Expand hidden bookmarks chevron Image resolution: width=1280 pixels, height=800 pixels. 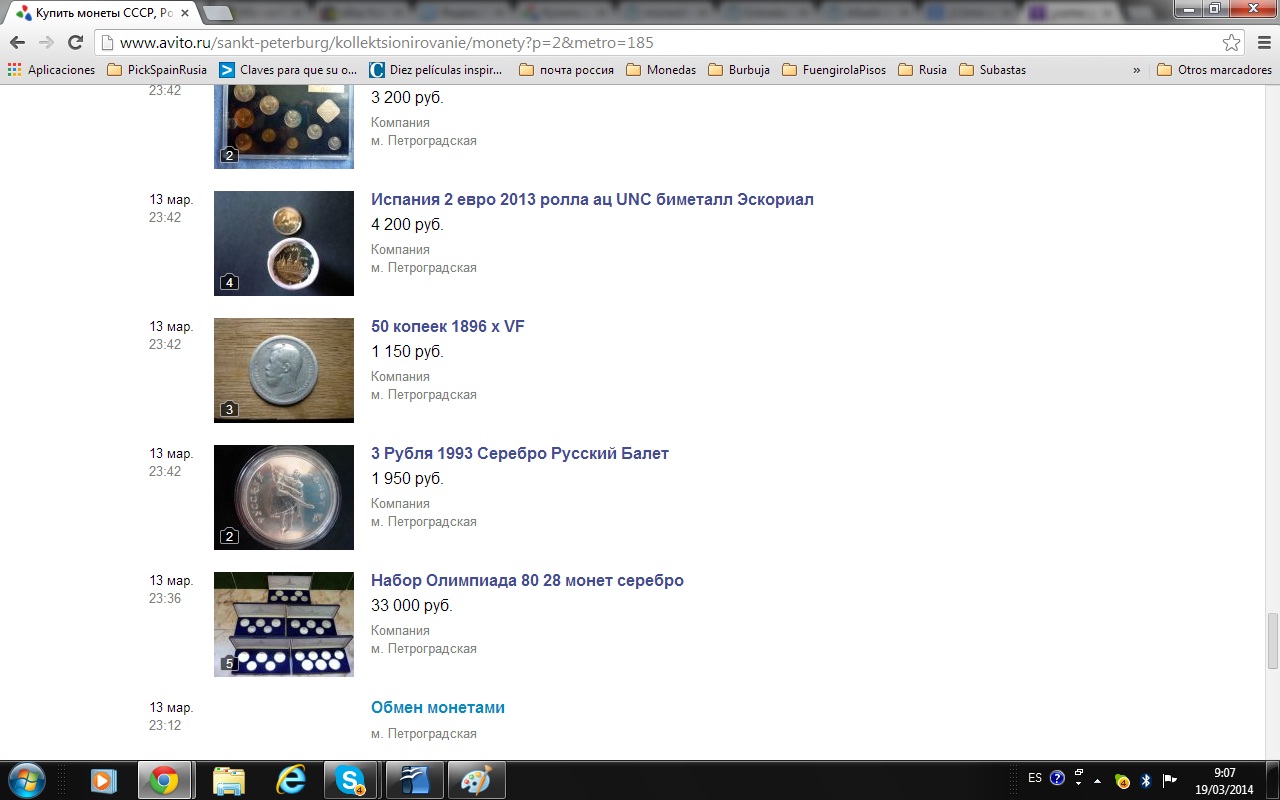[x=1136, y=70]
